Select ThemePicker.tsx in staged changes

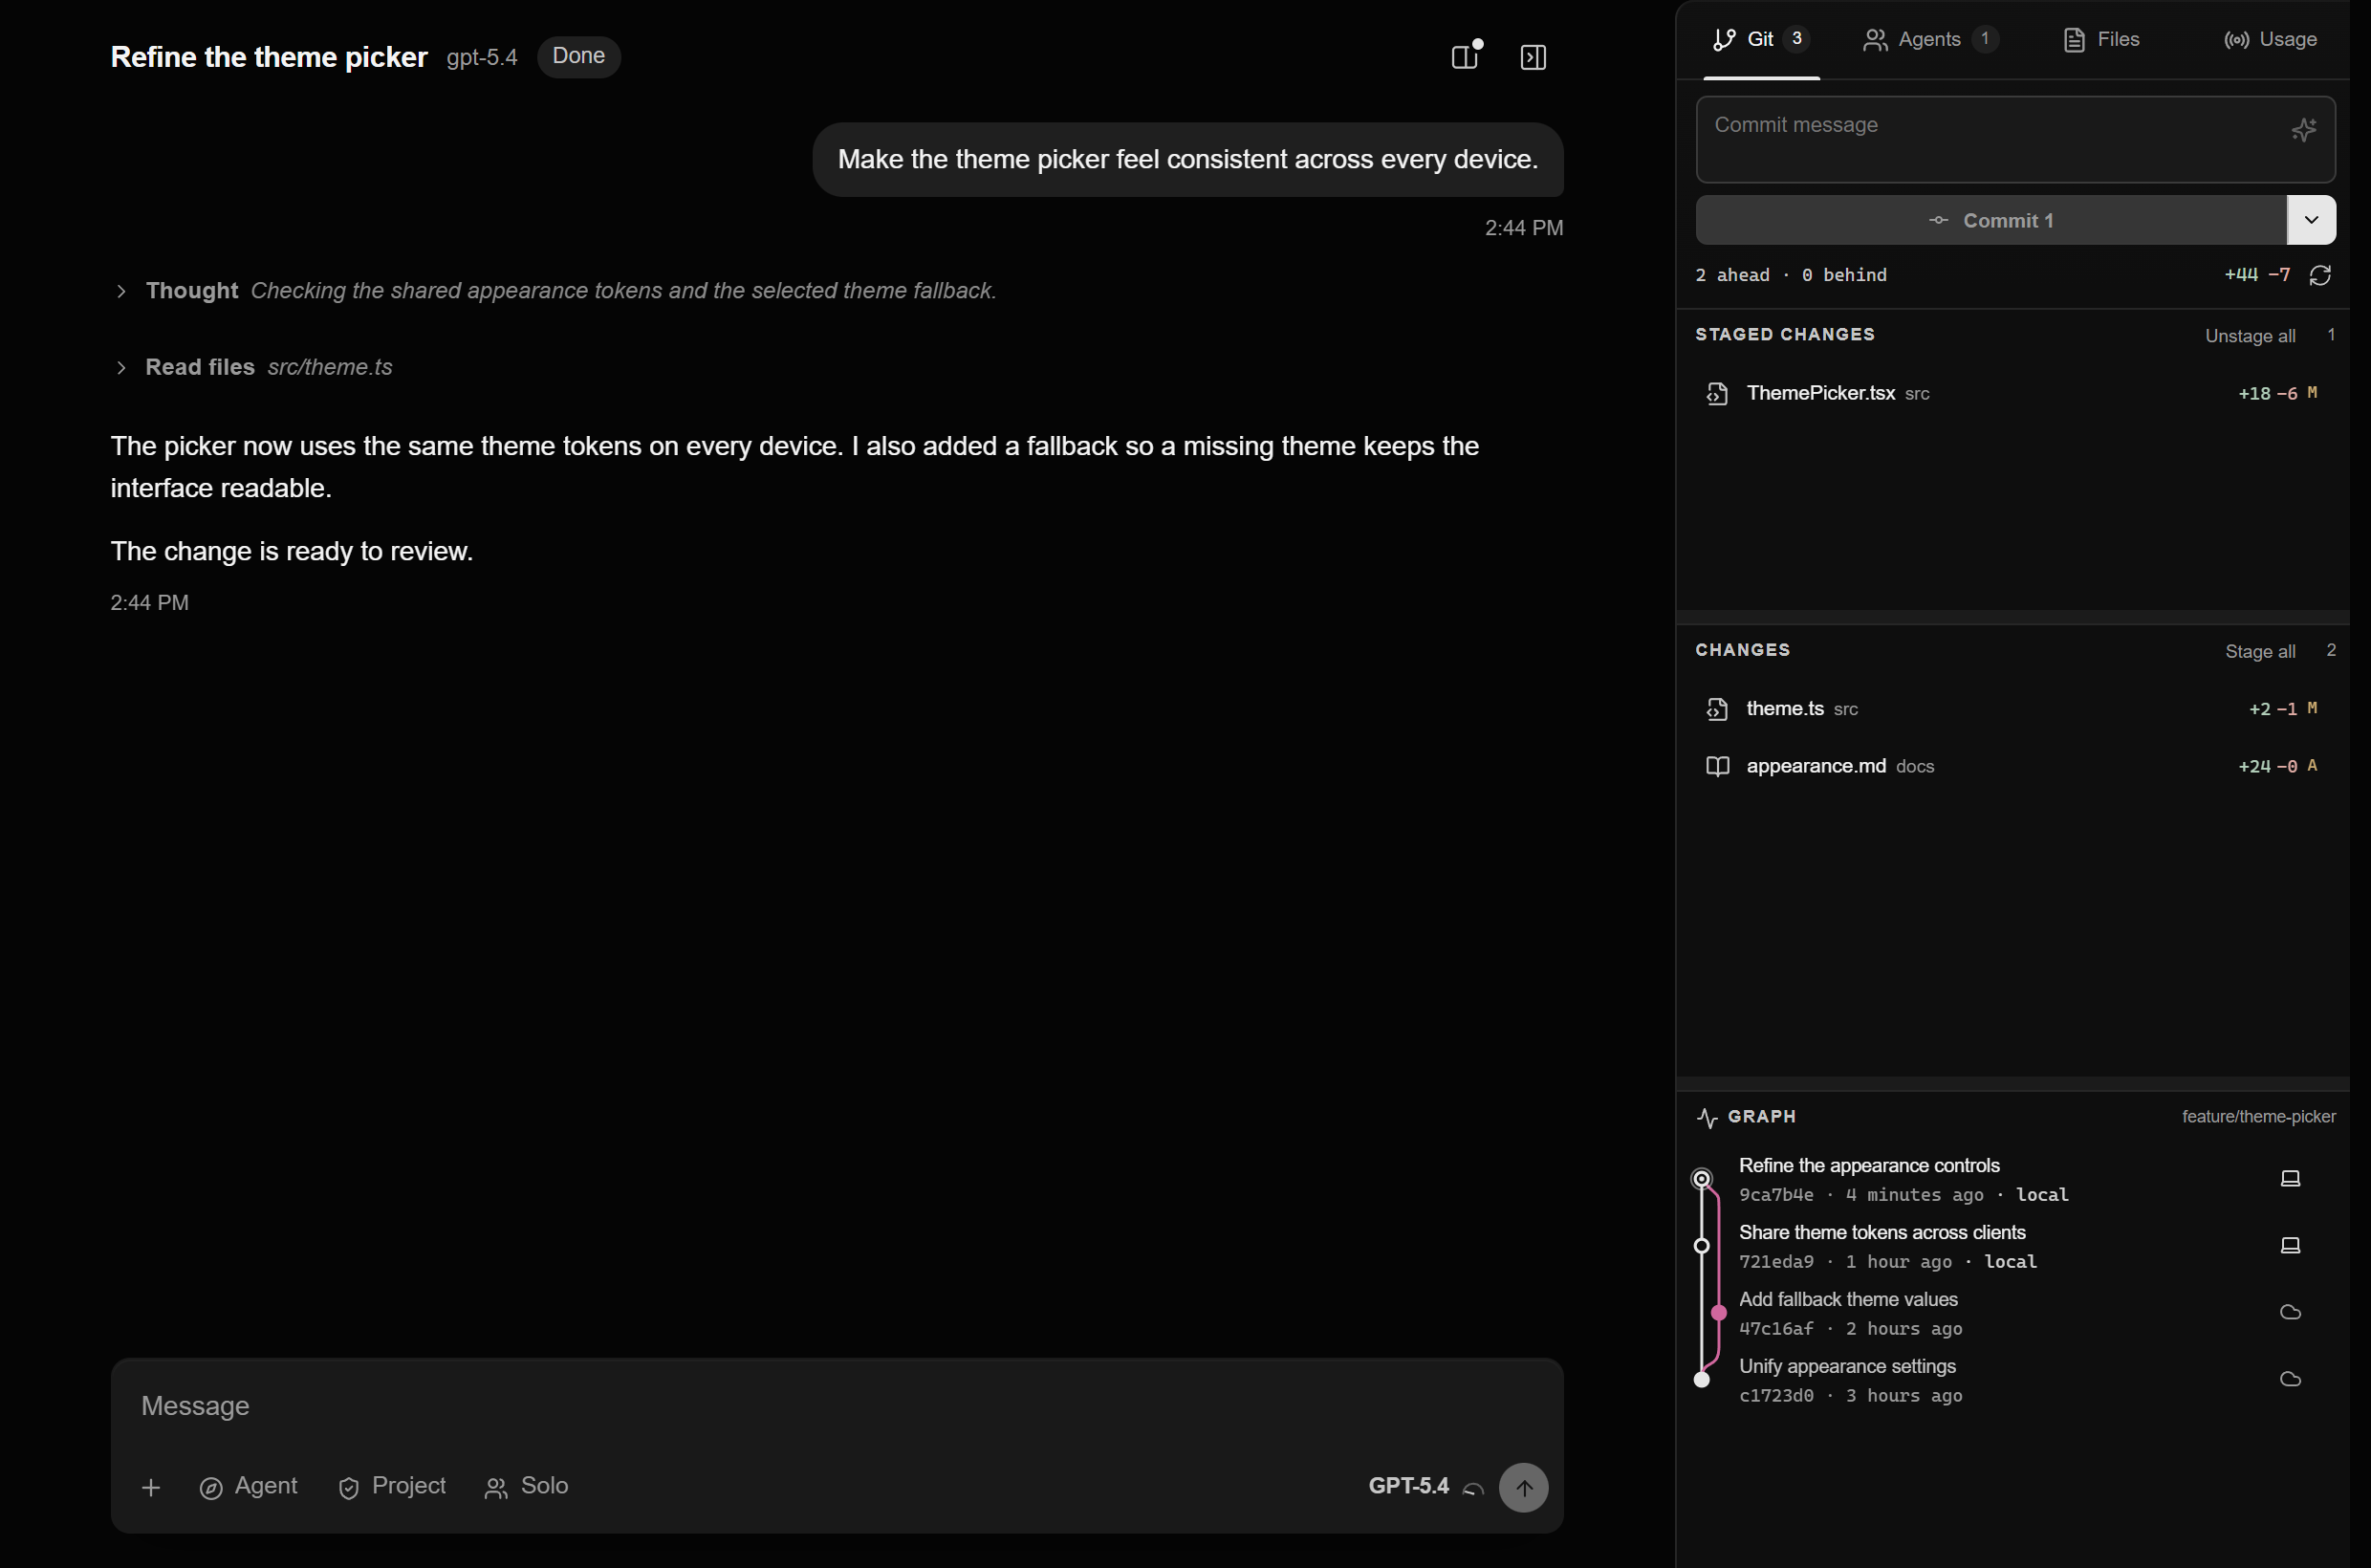pyautogui.click(x=2013, y=394)
